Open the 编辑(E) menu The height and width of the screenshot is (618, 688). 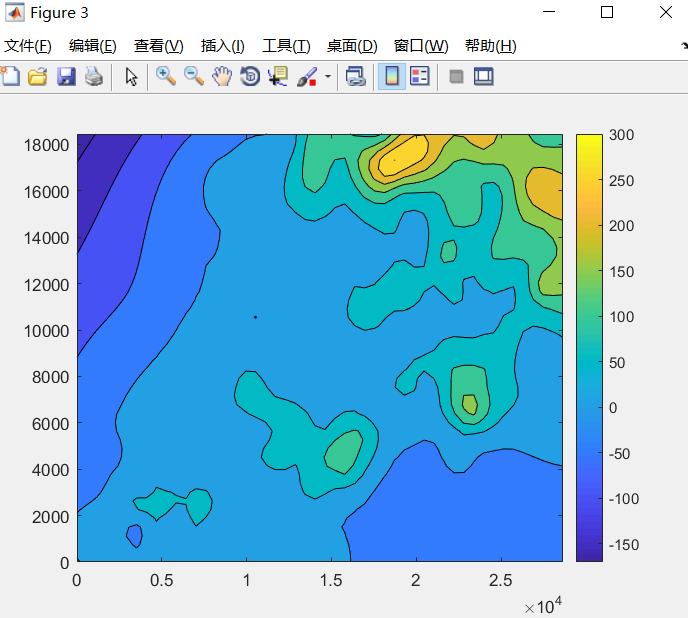(93, 46)
